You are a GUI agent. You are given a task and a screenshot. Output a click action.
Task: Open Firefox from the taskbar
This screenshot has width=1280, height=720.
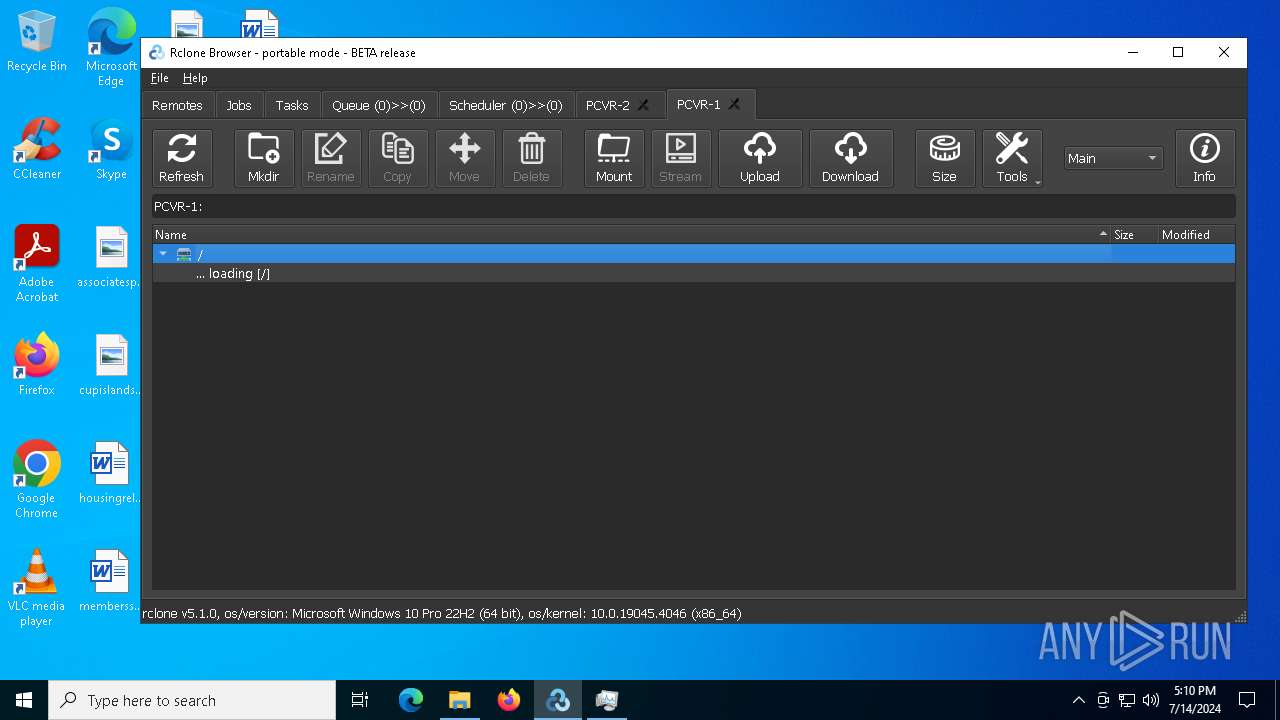[509, 700]
